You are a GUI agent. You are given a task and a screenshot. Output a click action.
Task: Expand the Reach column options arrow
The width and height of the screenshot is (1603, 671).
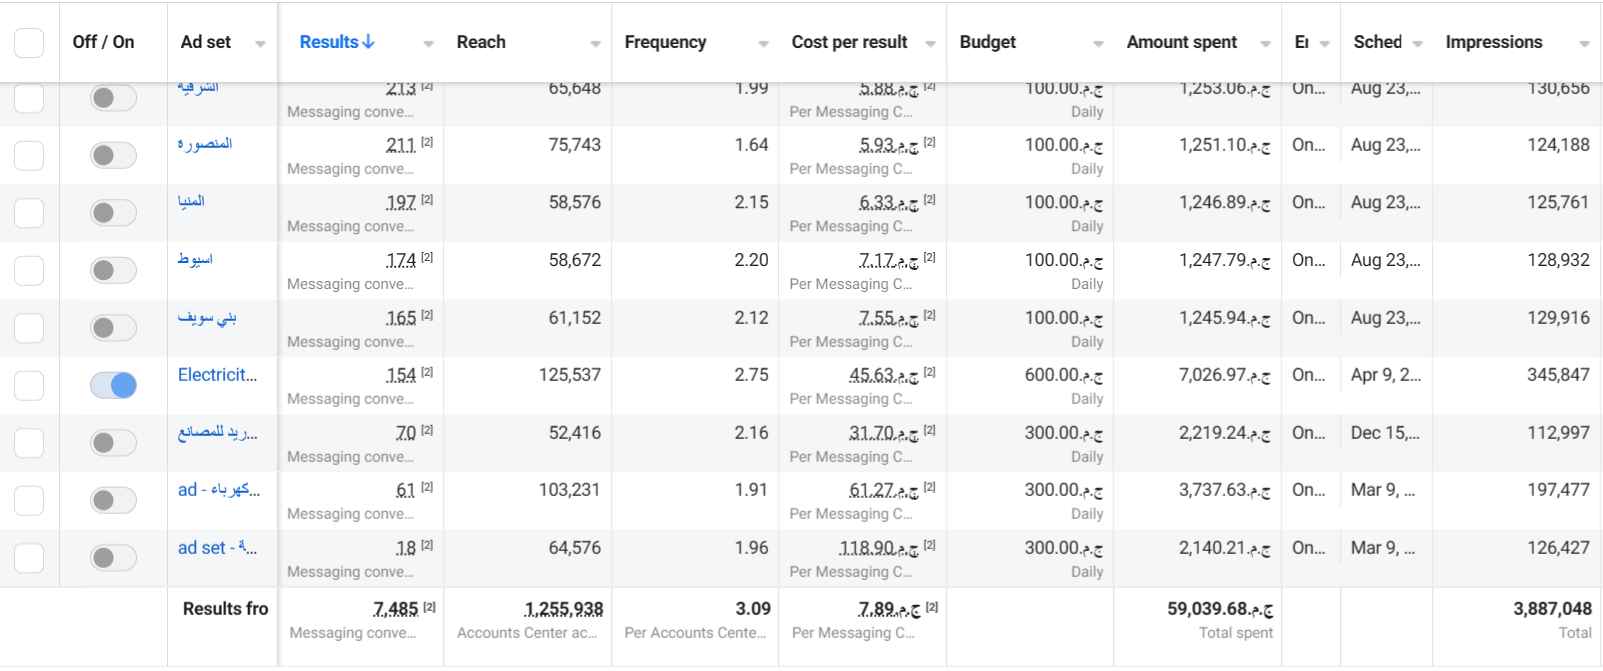pyautogui.click(x=596, y=44)
